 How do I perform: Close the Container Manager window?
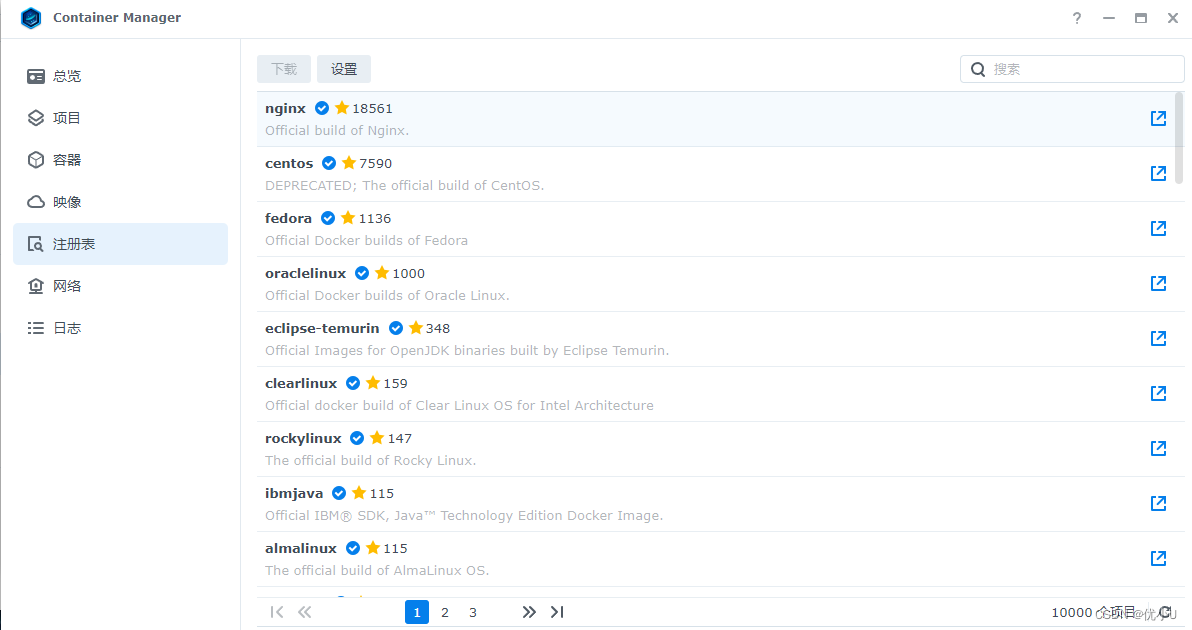pos(1173,18)
